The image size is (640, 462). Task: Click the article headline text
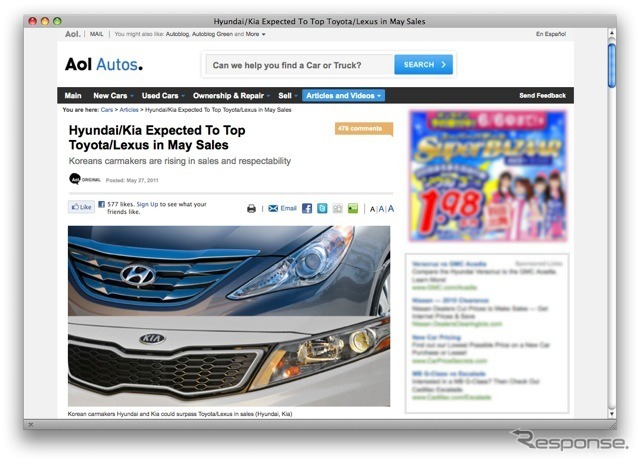[x=157, y=138]
